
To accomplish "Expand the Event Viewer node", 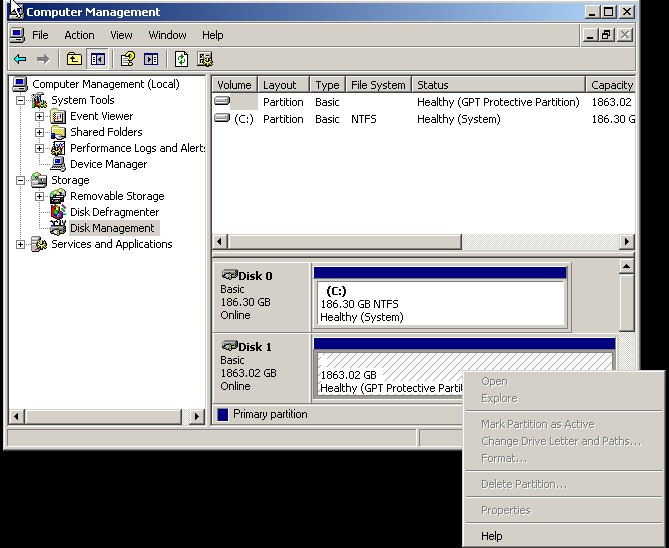I will (39, 116).
